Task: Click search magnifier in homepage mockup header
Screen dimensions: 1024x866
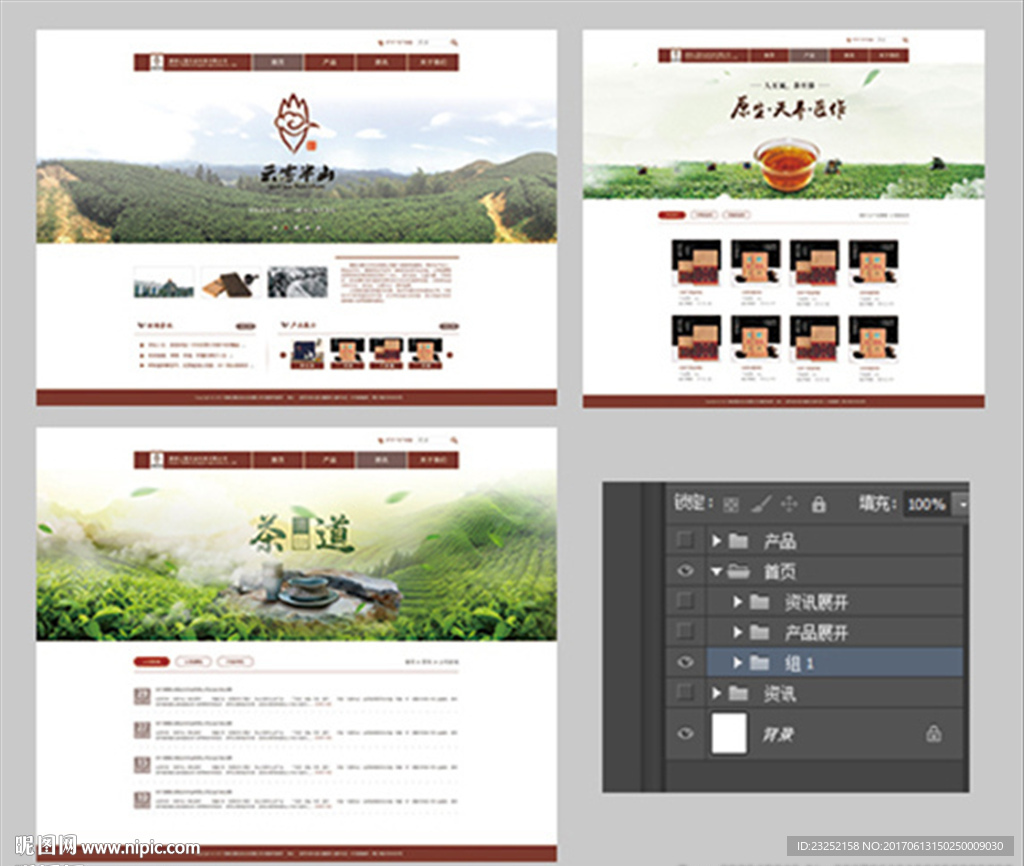Action: coord(454,42)
